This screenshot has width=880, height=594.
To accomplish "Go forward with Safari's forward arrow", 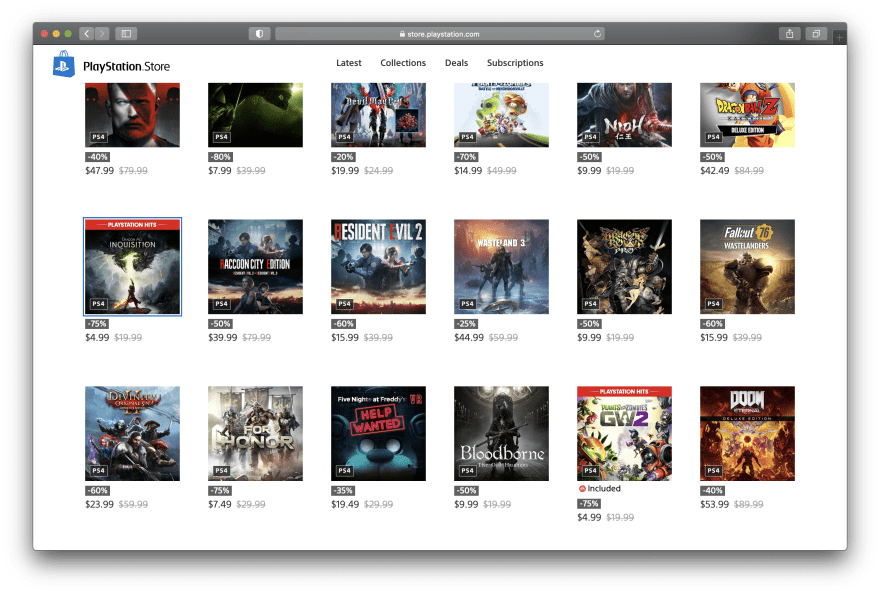I will click(102, 34).
